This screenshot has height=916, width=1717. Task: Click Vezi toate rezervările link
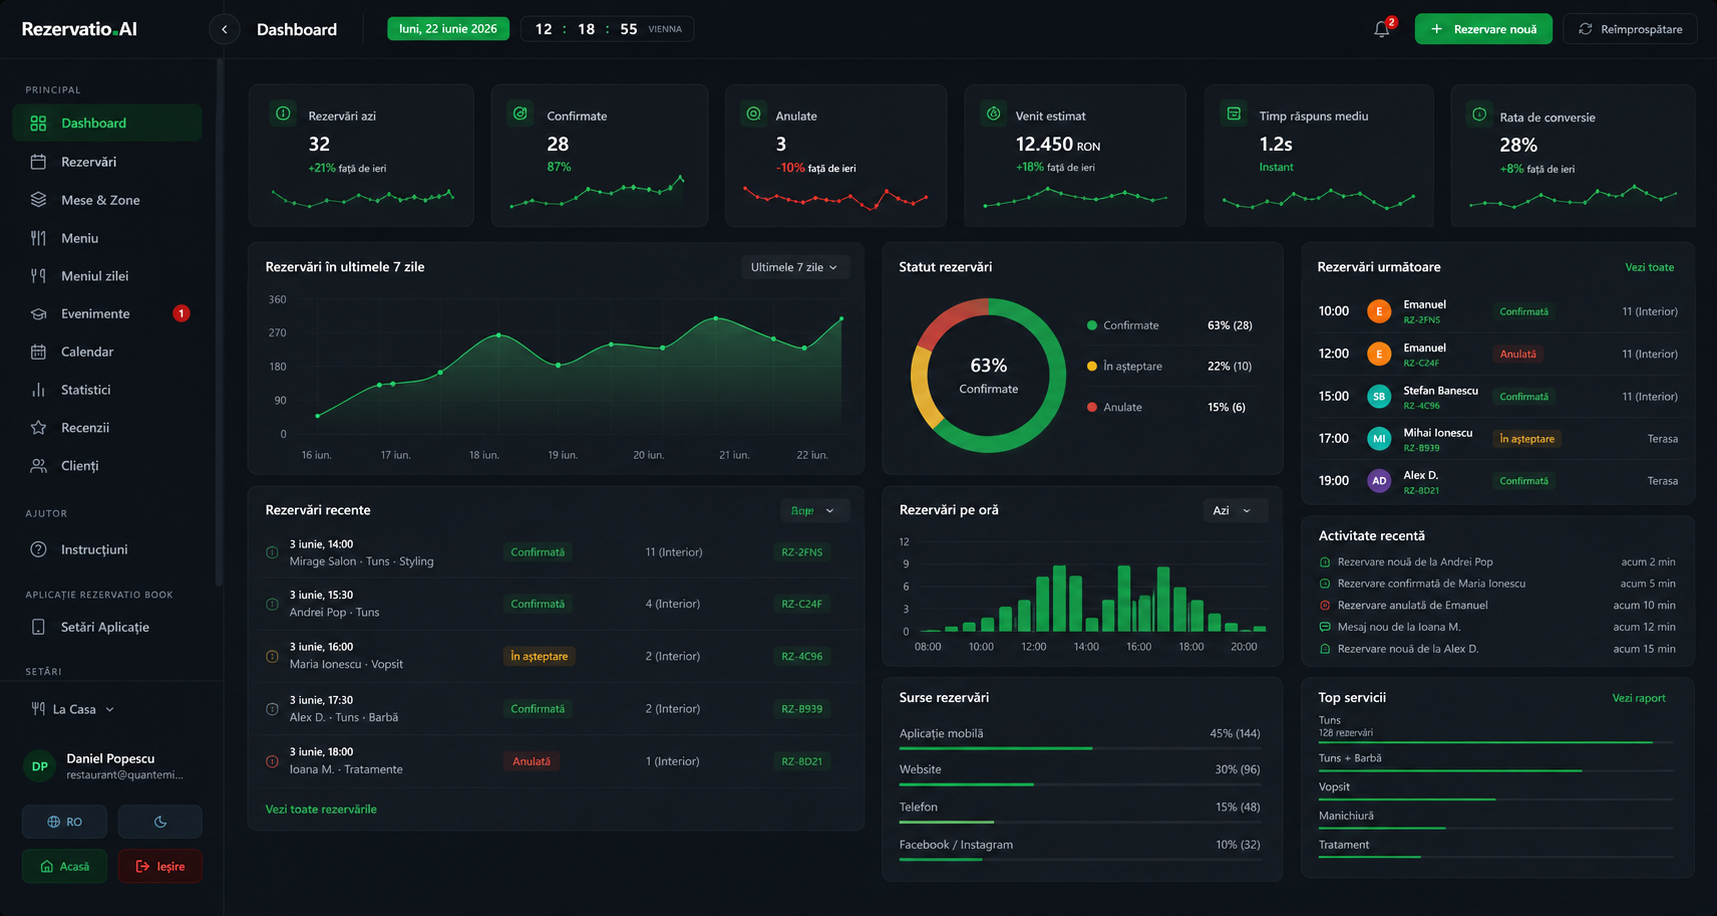pyautogui.click(x=321, y=809)
